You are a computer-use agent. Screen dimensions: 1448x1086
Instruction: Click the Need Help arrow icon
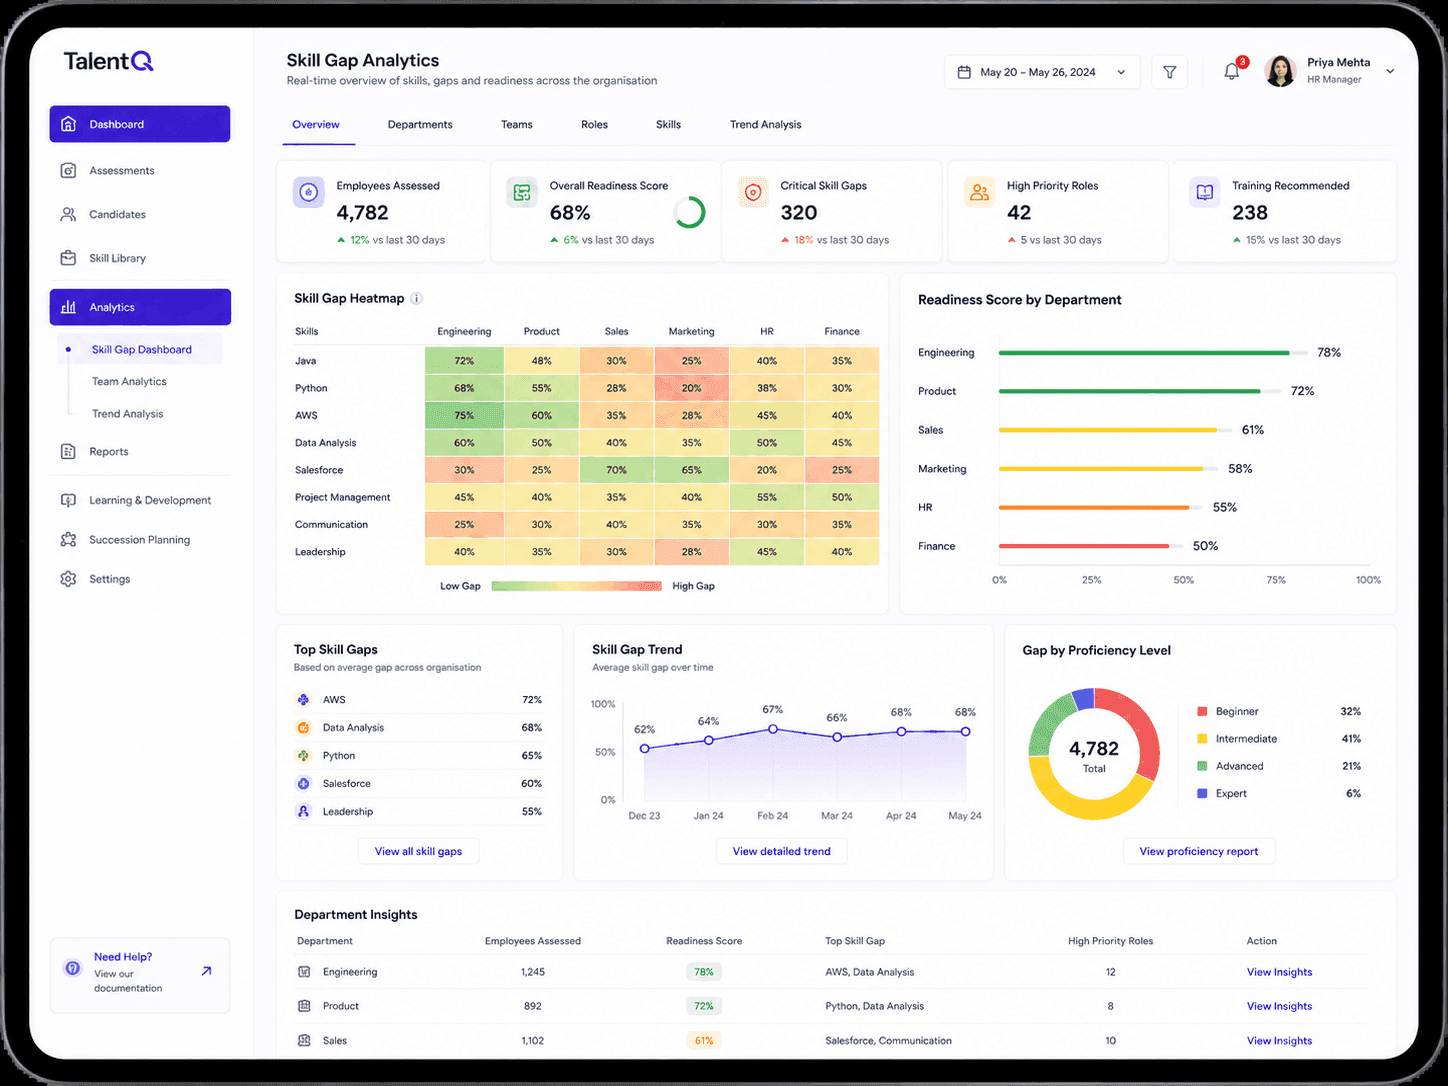[206, 971]
